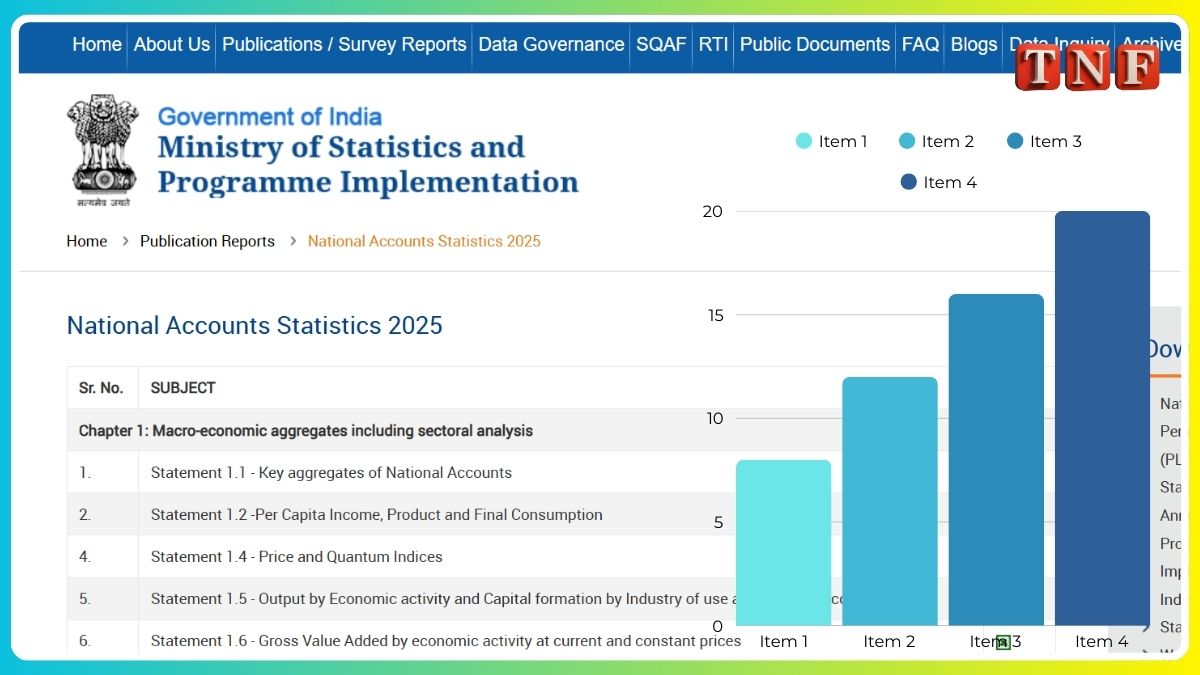Viewport: 1200px width, 675px height.
Task: Select the Item 2 chart bar
Action: click(x=889, y=501)
